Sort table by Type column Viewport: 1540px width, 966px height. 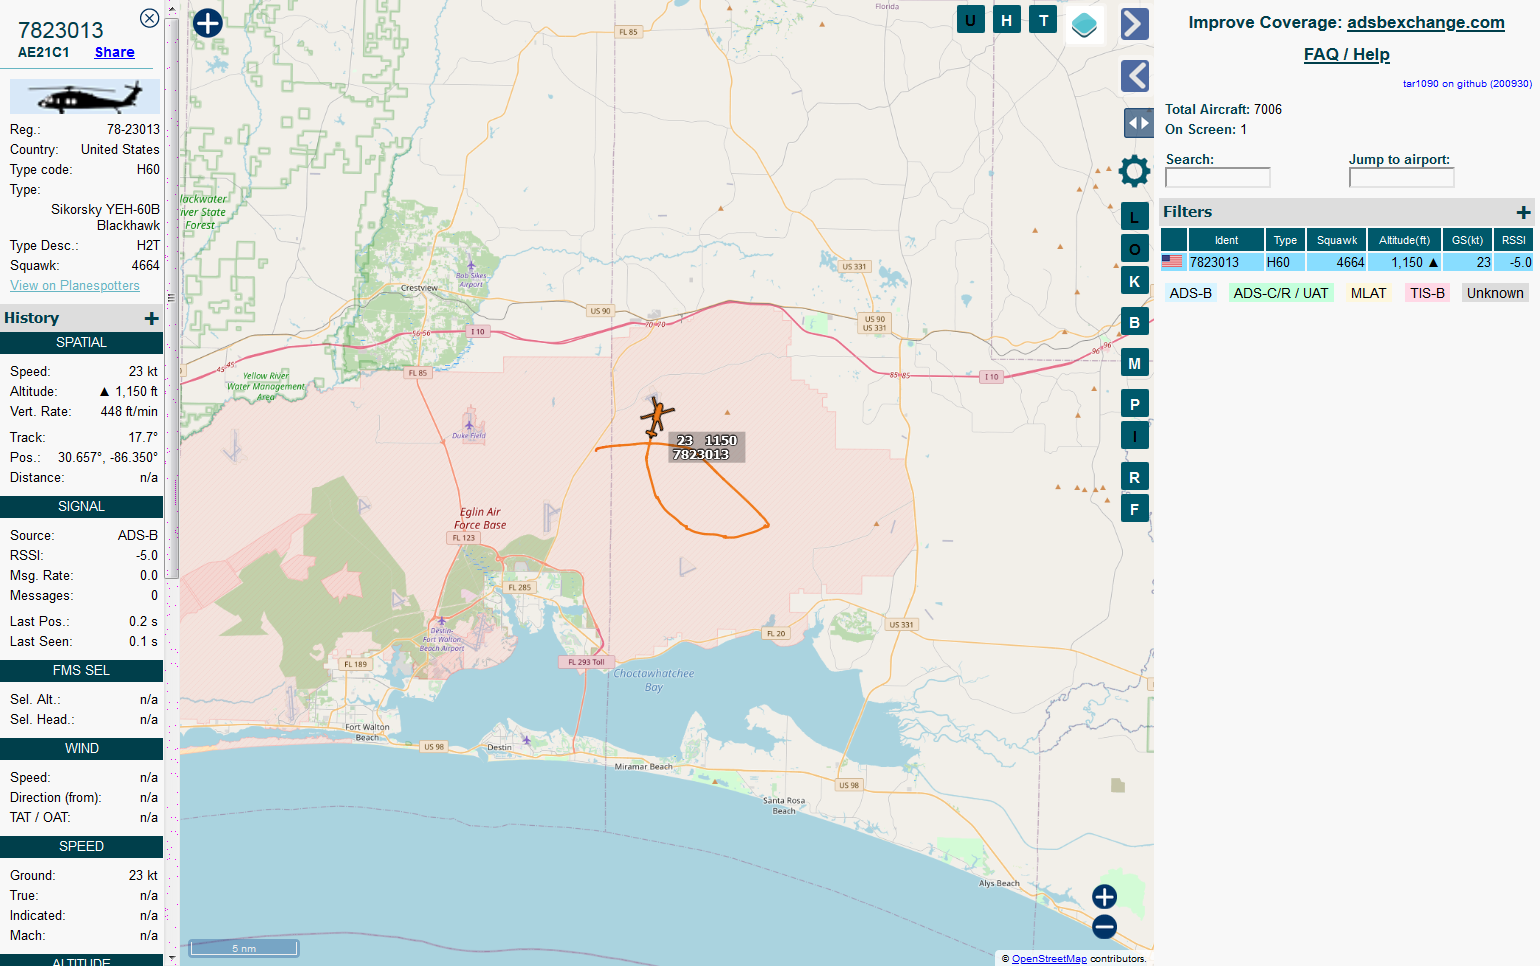(x=1285, y=240)
